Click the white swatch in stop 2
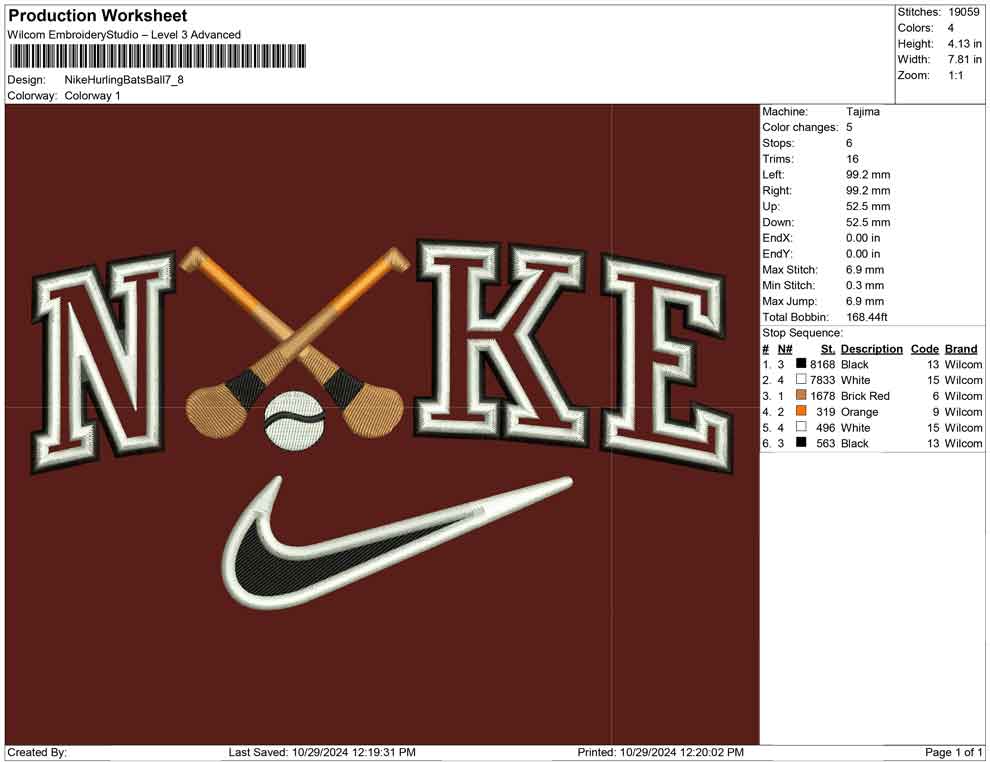990x762 pixels. [x=801, y=379]
